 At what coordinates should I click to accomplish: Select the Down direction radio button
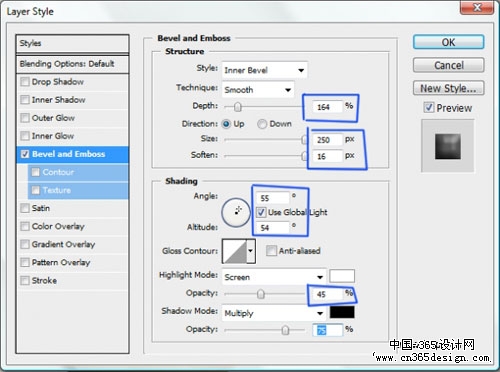[262, 124]
